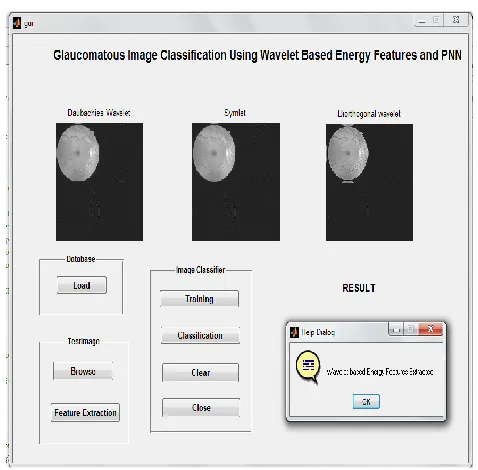Viewport: 478px width, 470px height.
Task: Click the Symlet caption
Action: (x=235, y=113)
